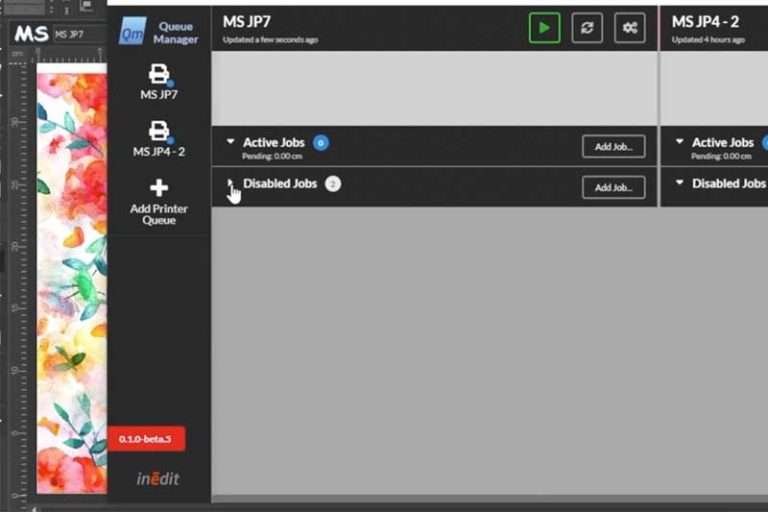This screenshot has height=512, width=768.
Task: Click the MS JP4 - 2 queue header title
Action: coord(705,22)
